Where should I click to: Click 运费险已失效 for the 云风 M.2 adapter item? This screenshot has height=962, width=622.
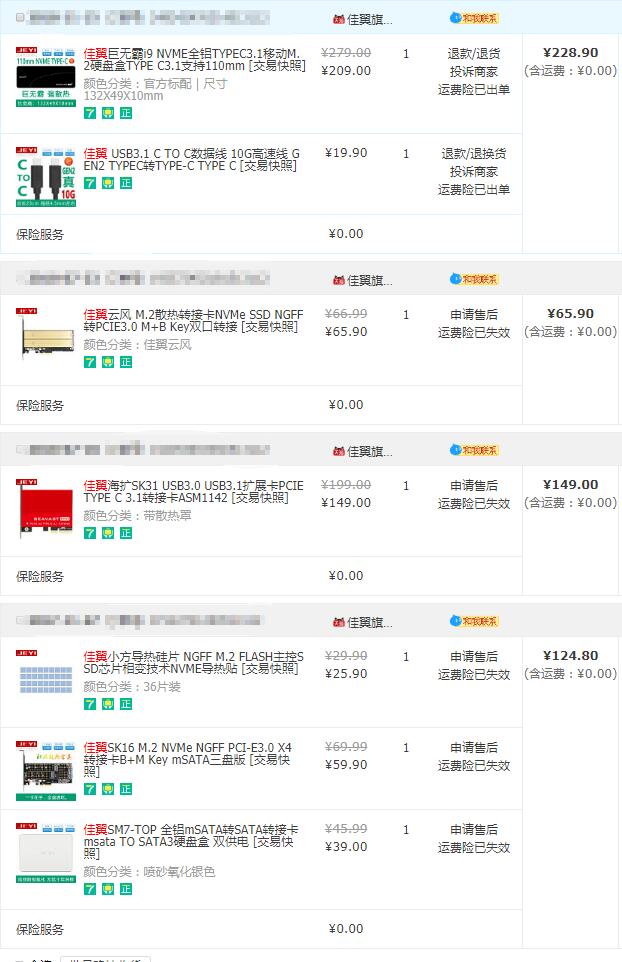tap(474, 333)
